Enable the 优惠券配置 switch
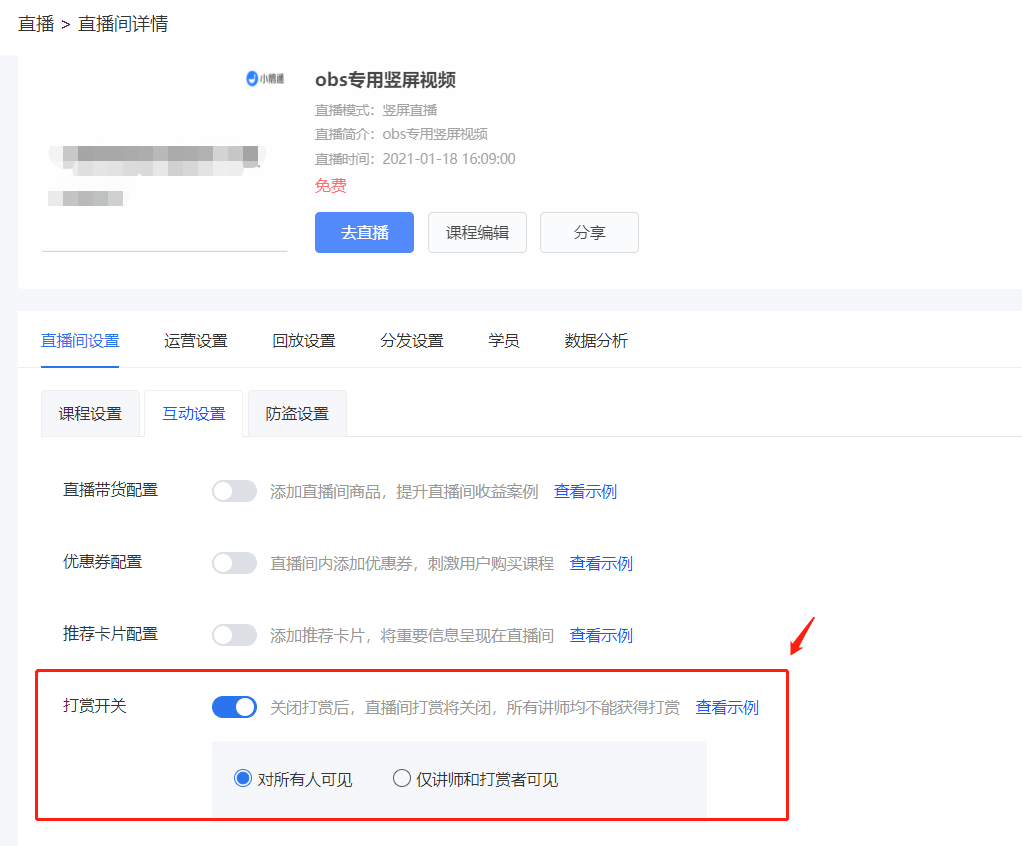Screen dimensions: 1022x846 coord(235,563)
